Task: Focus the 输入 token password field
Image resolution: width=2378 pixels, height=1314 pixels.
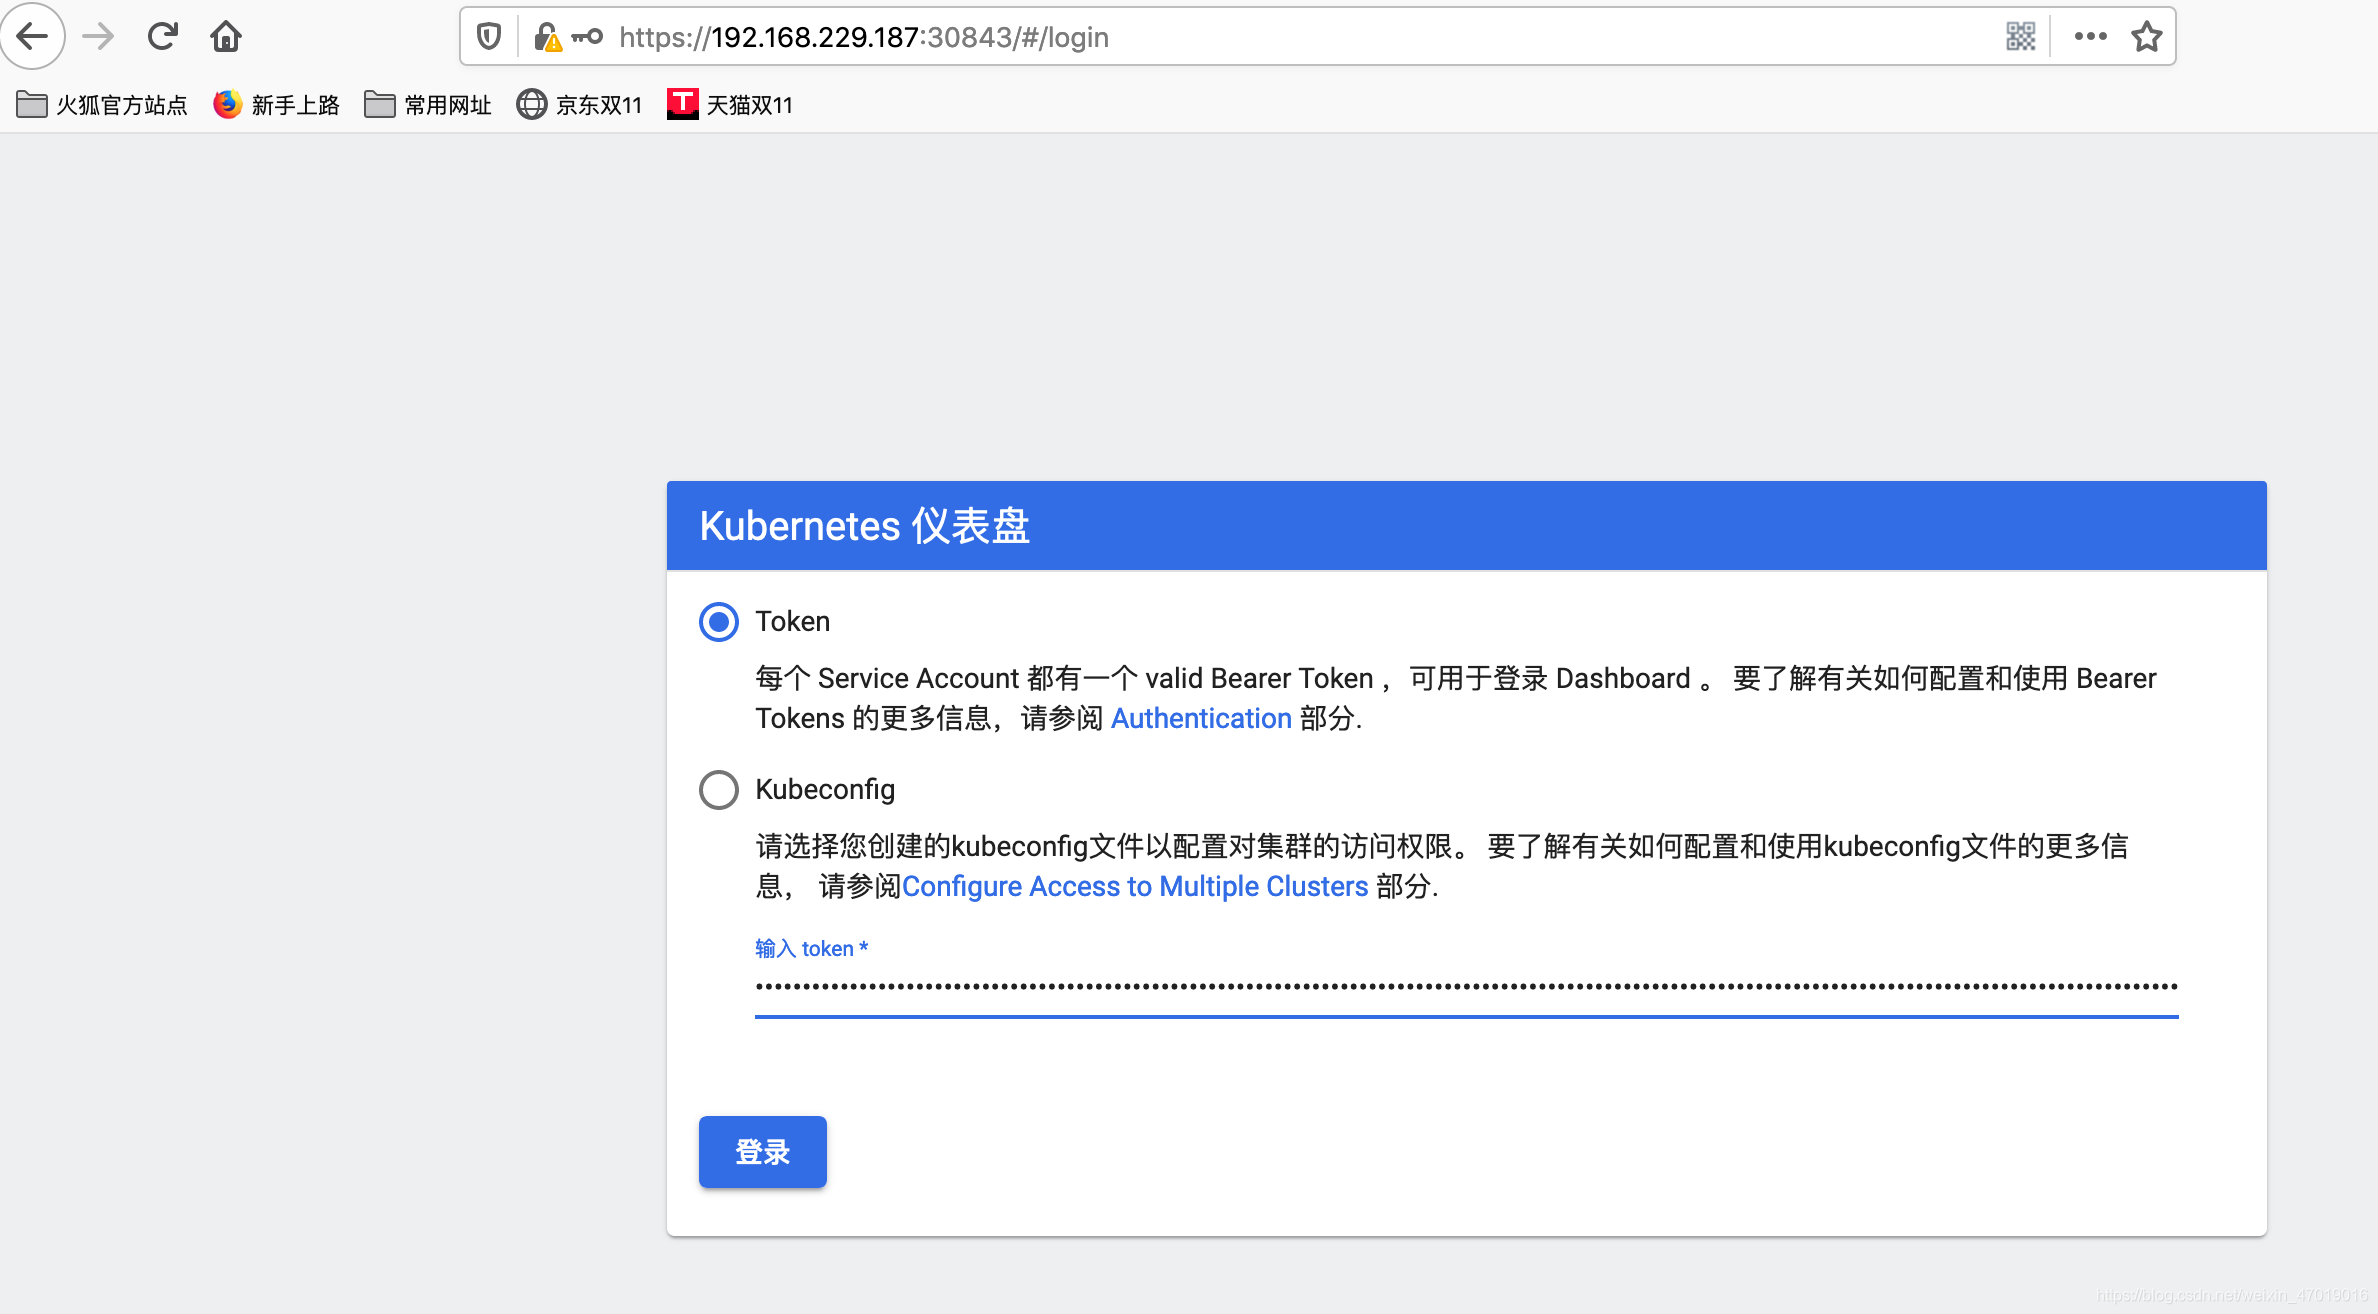Action: (x=1466, y=988)
